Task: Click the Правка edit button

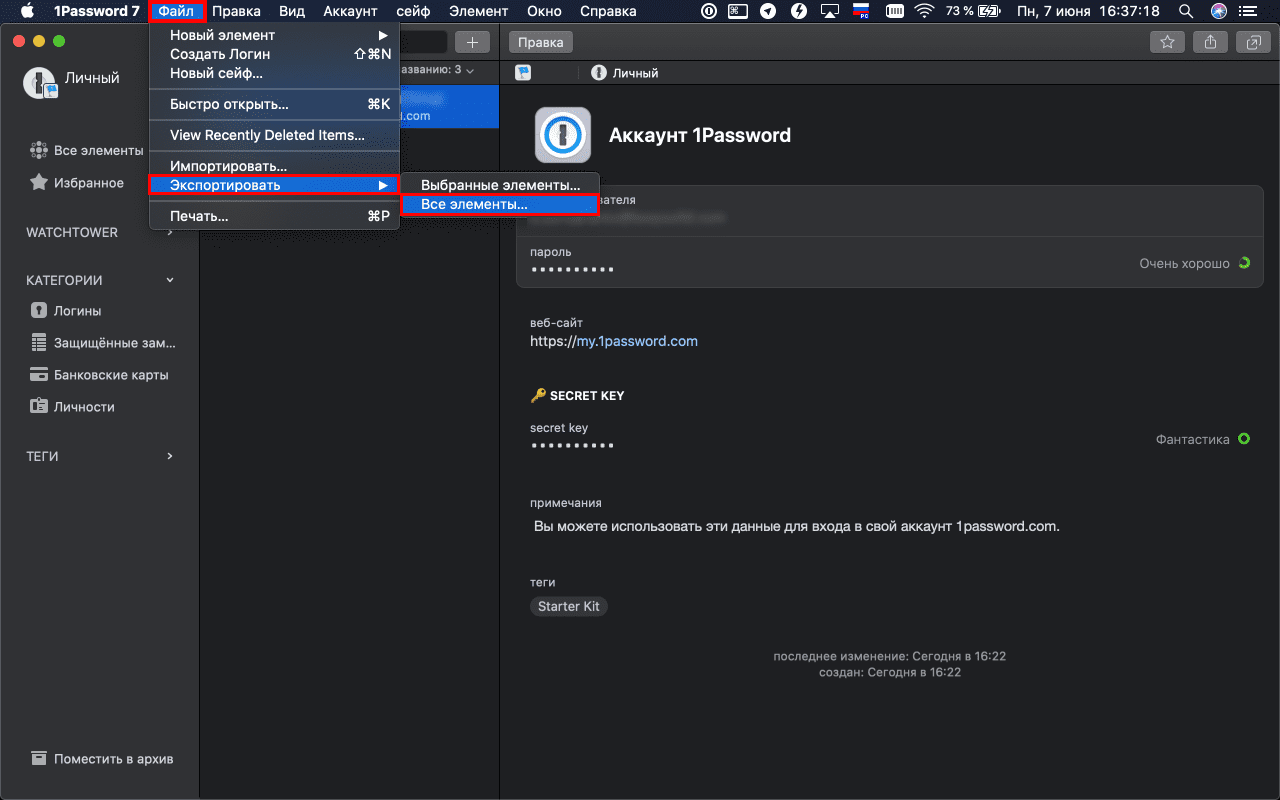Action: click(x=541, y=42)
